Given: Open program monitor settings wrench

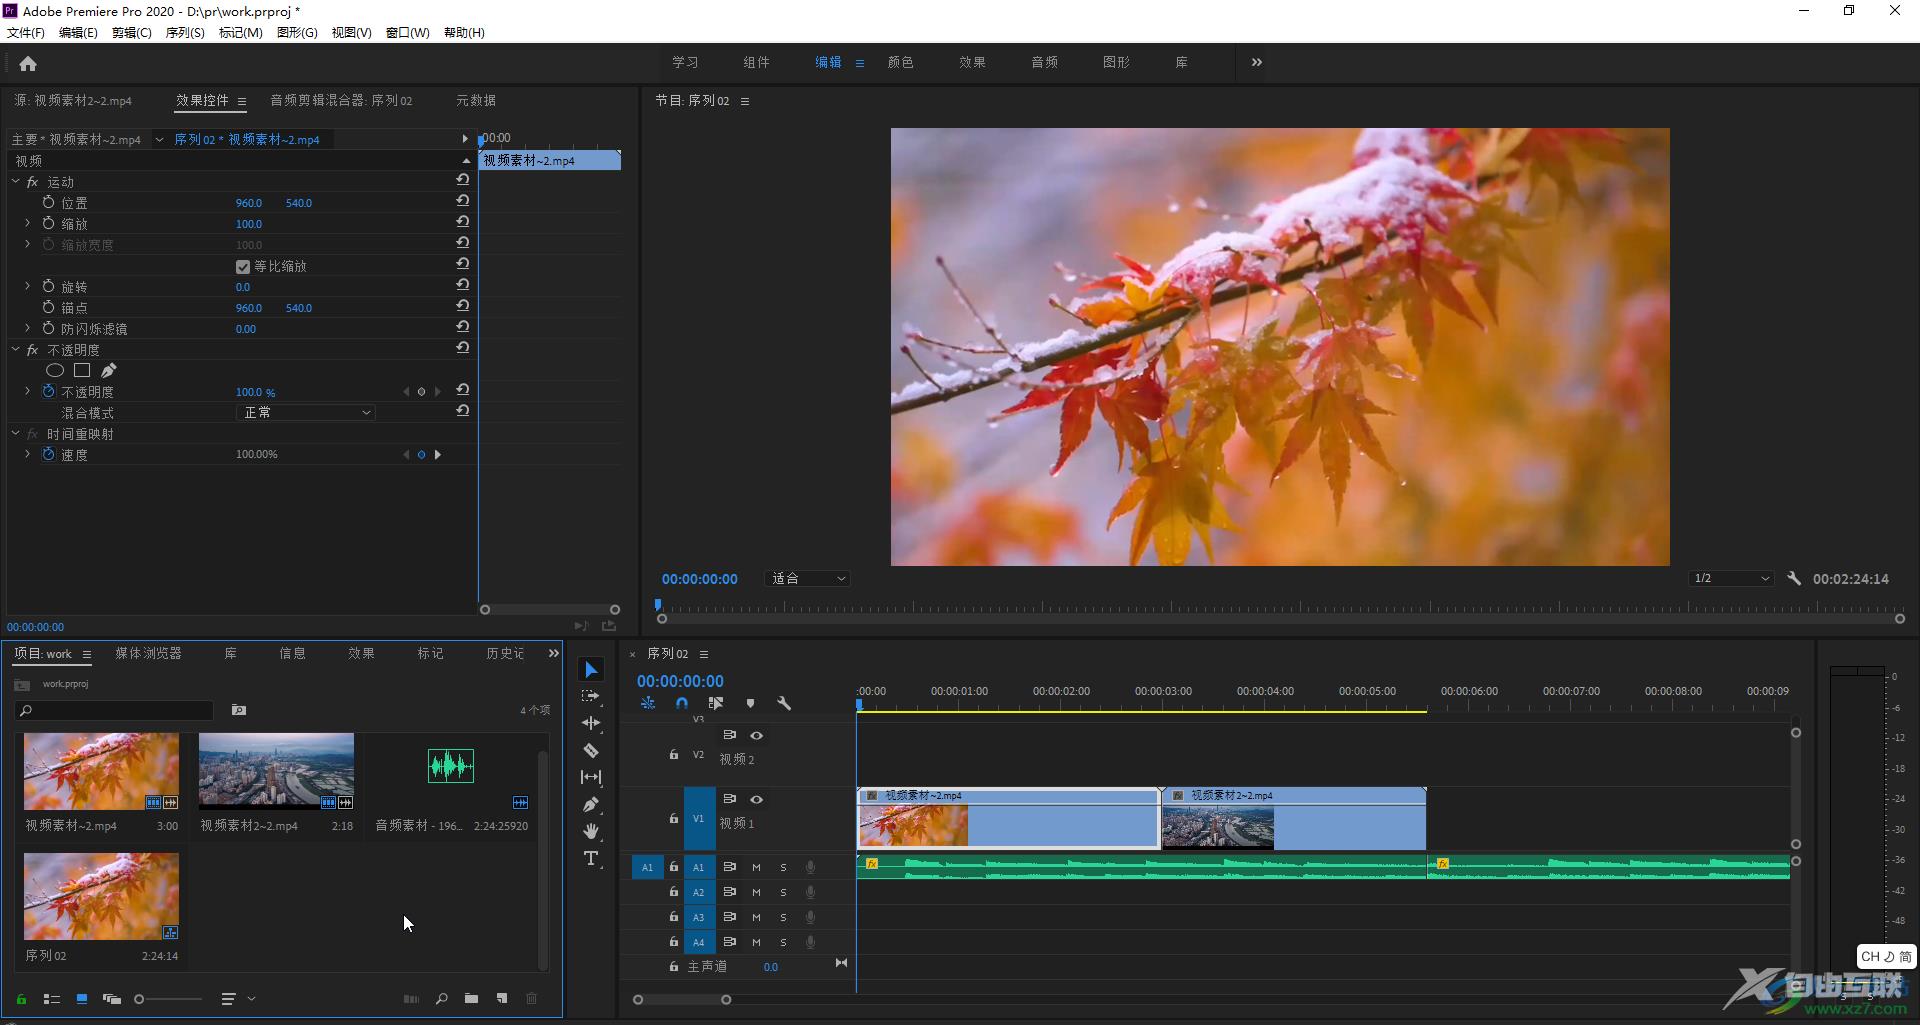Looking at the screenshot, I should pos(1794,578).
